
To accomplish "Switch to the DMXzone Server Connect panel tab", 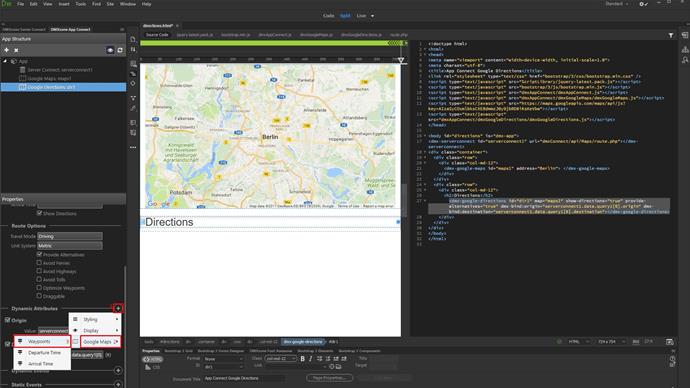I will pyautogui.click(x=24, y=29).
